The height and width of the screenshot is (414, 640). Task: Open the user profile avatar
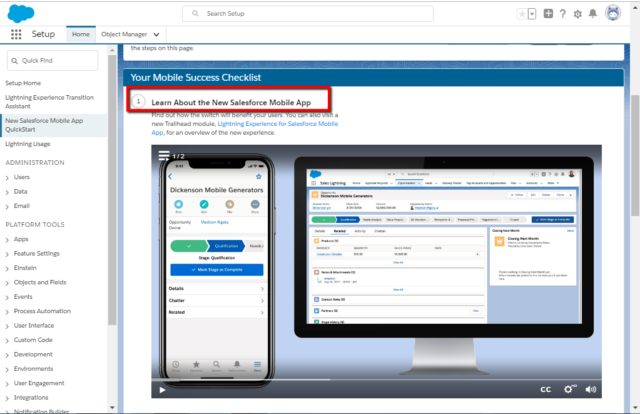pyautogui.click(x=612, y=13)
